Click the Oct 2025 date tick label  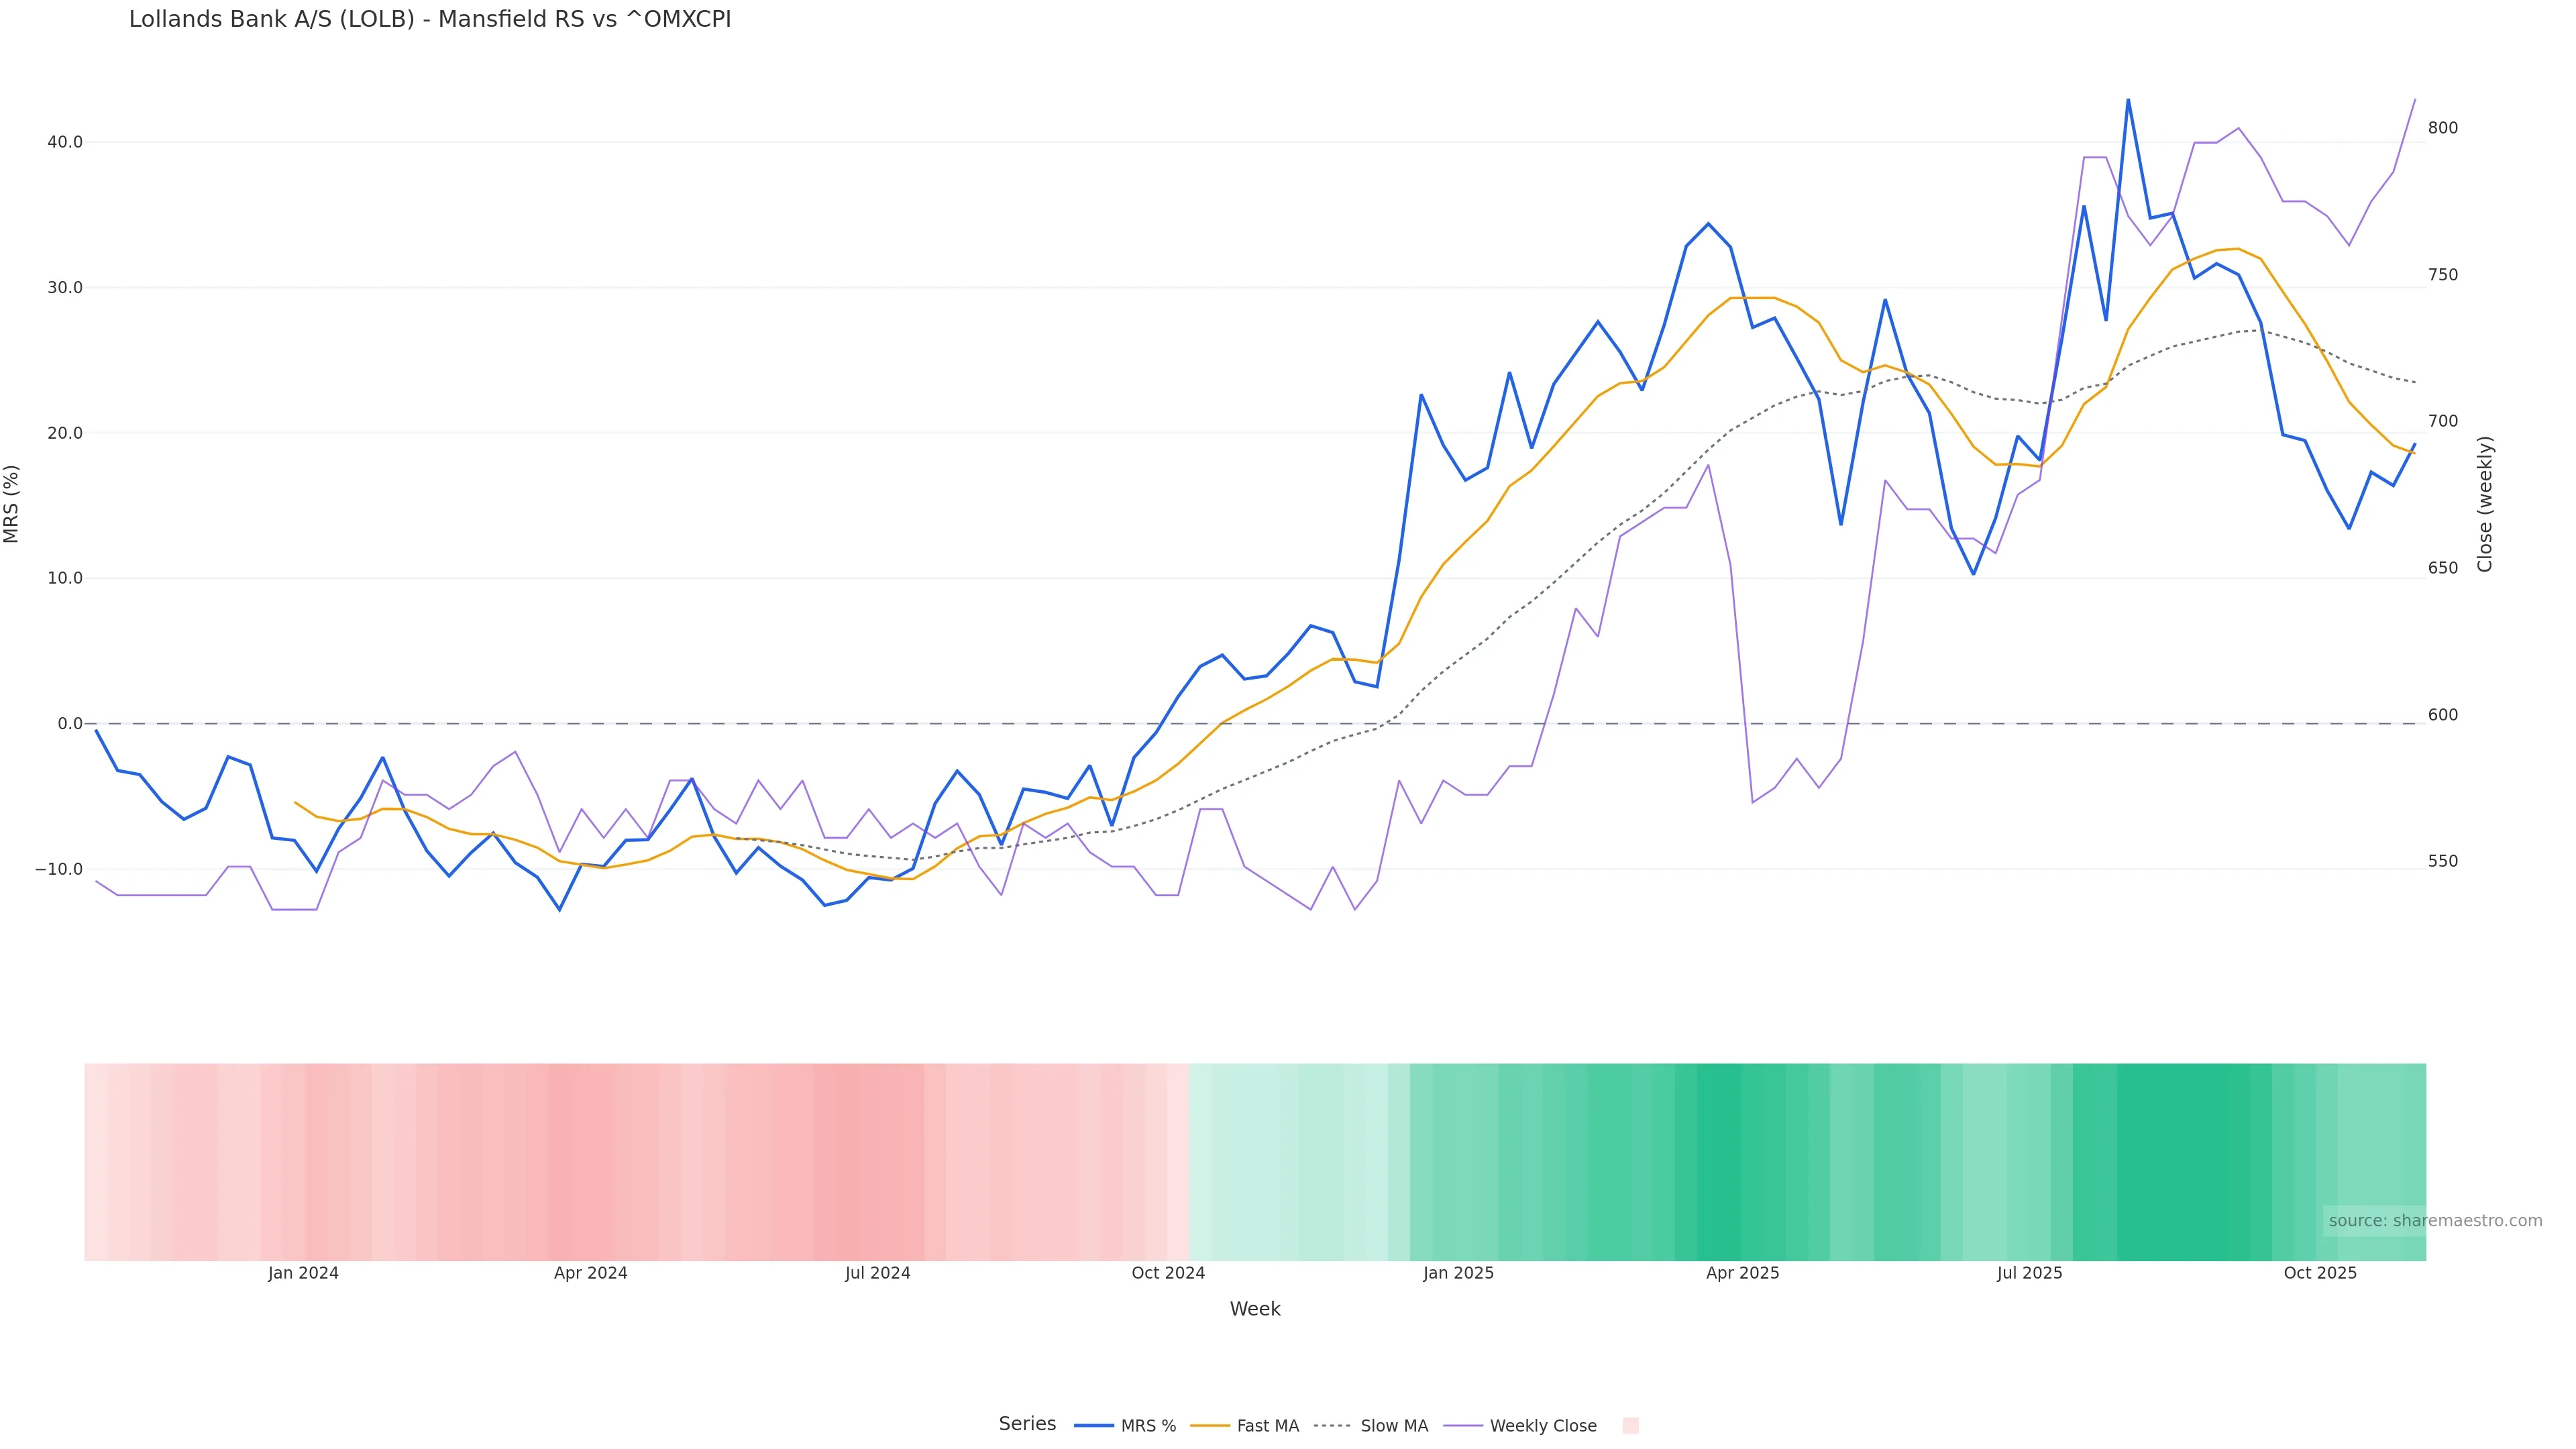(2320, 1273)
